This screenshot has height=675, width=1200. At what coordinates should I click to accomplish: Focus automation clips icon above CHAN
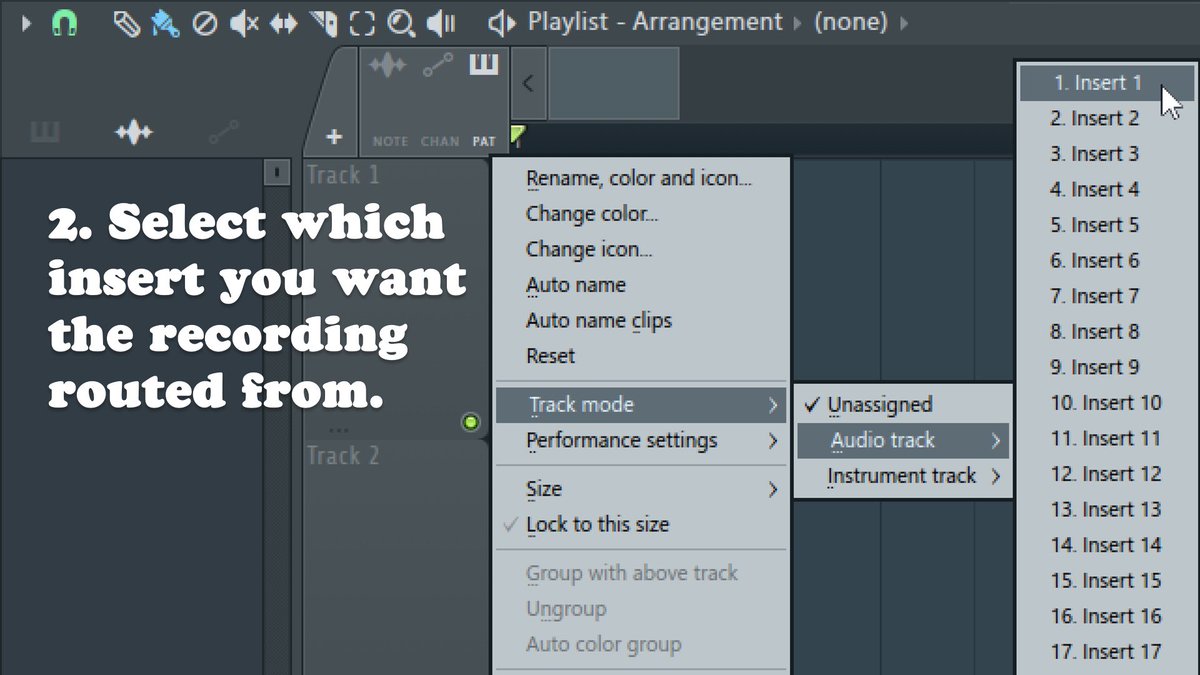click(438, 66)
